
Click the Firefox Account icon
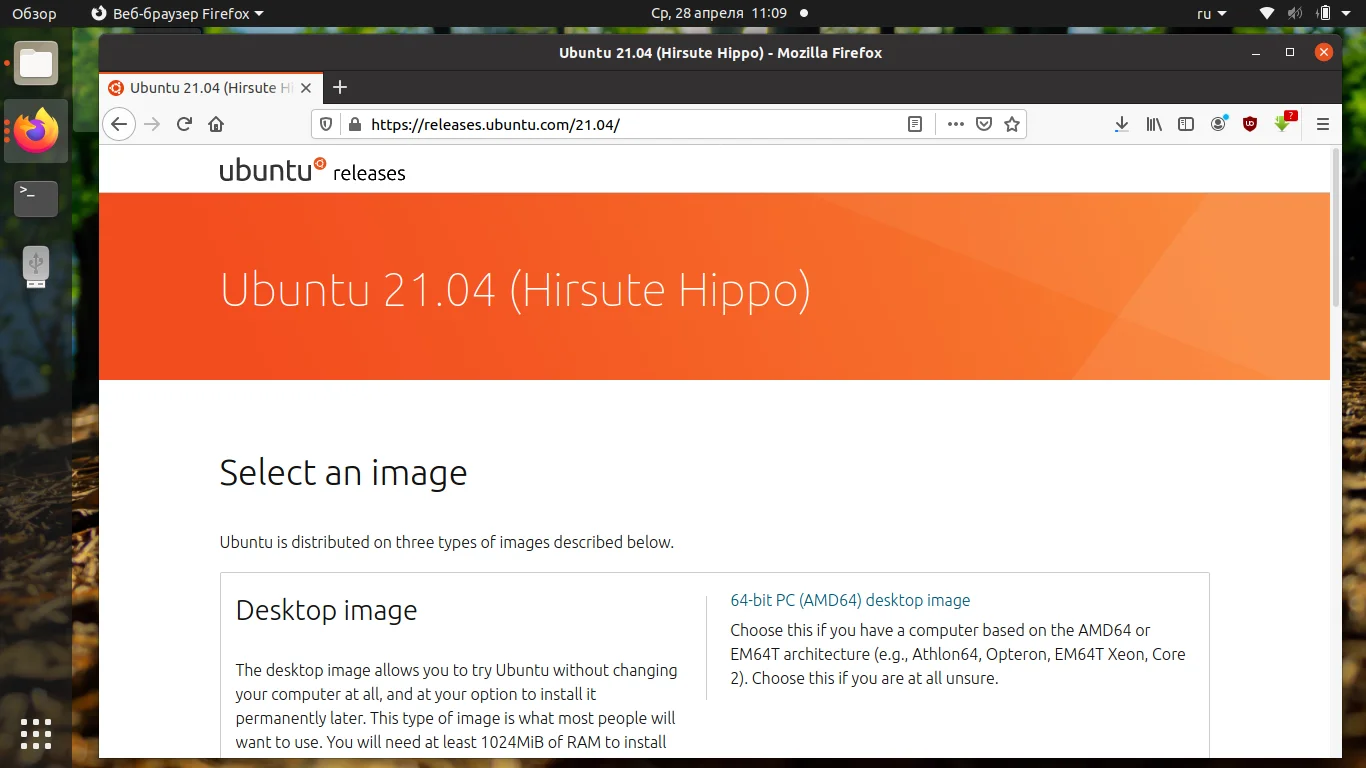pyautogui.click(x=1218, y=124)
